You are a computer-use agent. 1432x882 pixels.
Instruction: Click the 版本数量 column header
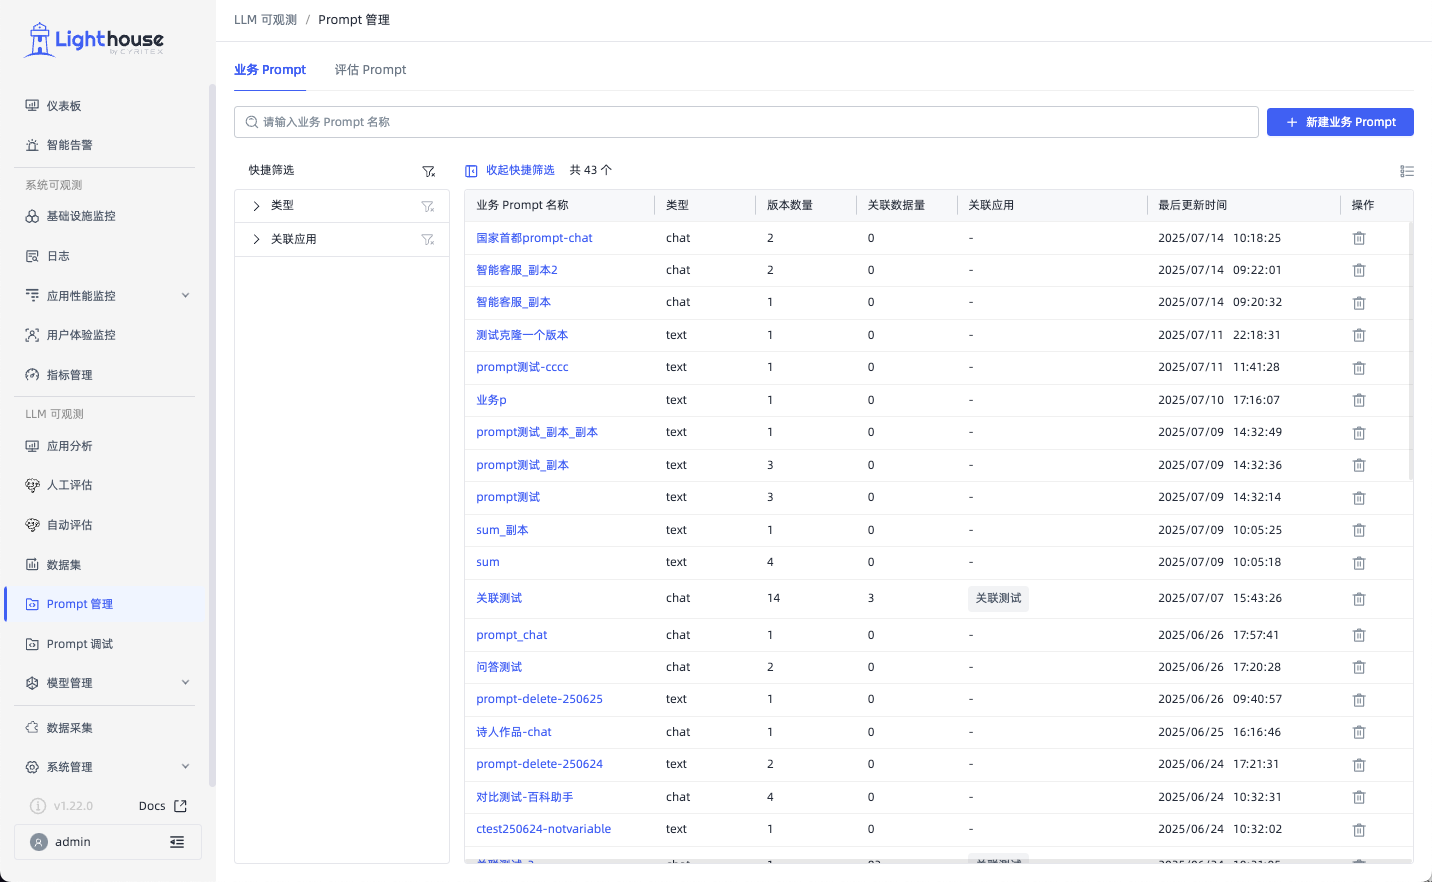(x=790, y=205)
